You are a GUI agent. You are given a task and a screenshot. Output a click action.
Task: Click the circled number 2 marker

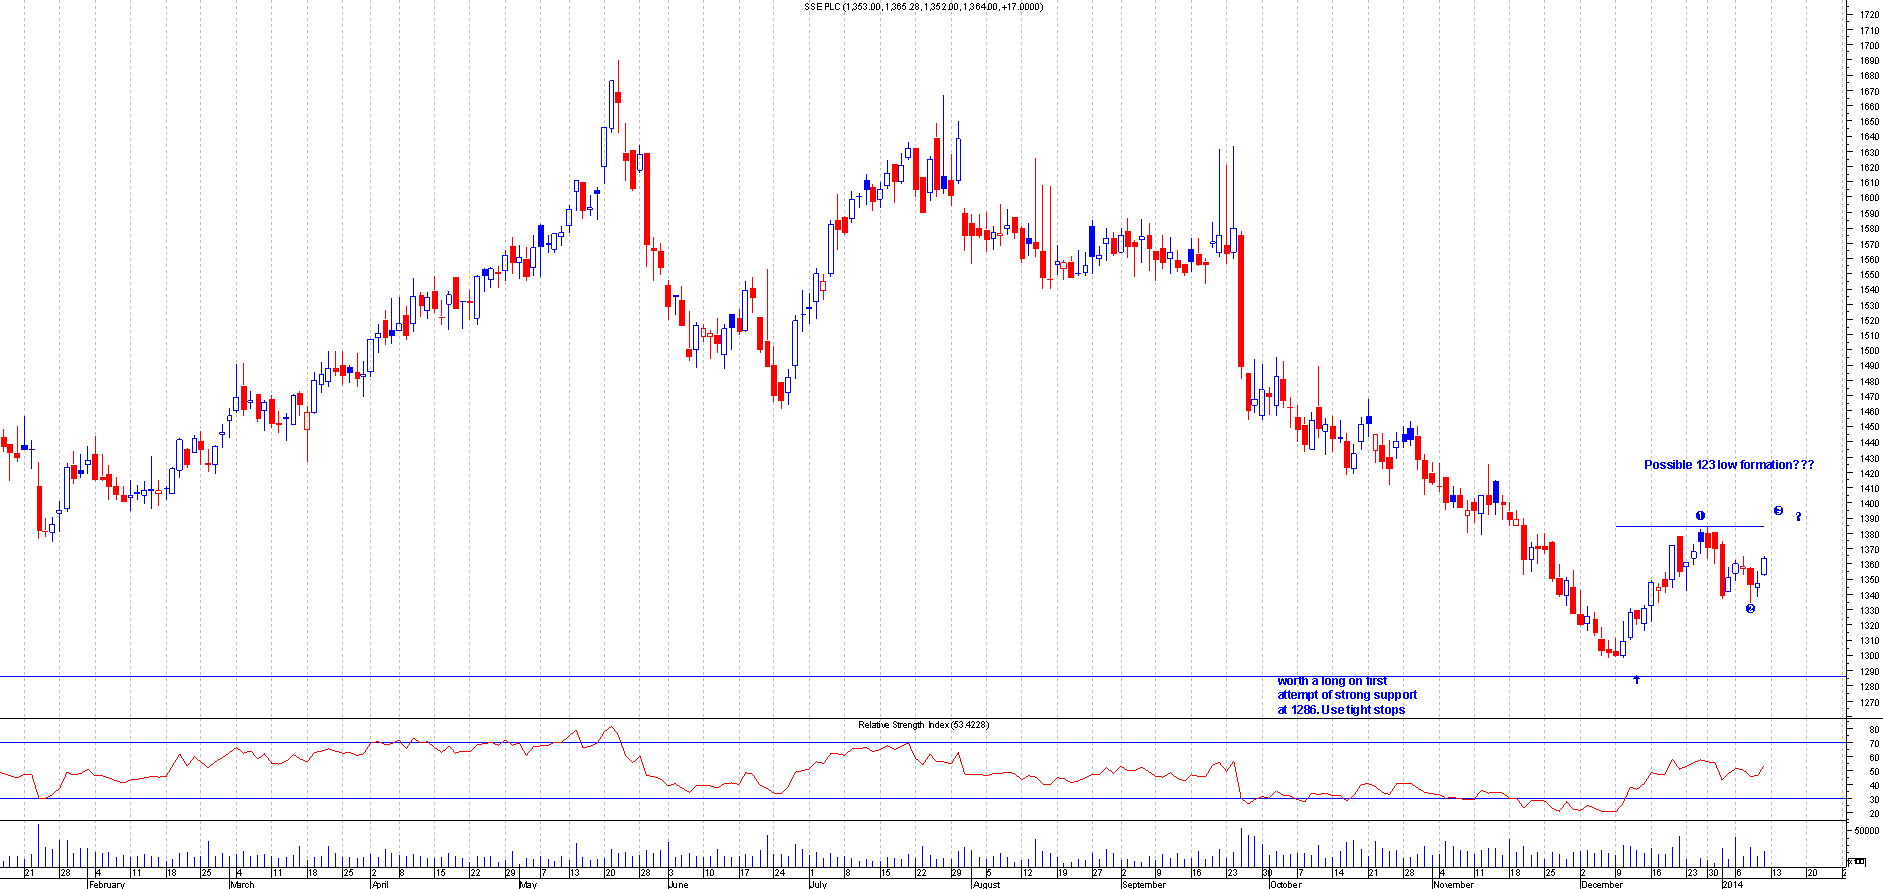coord(1750,608)
